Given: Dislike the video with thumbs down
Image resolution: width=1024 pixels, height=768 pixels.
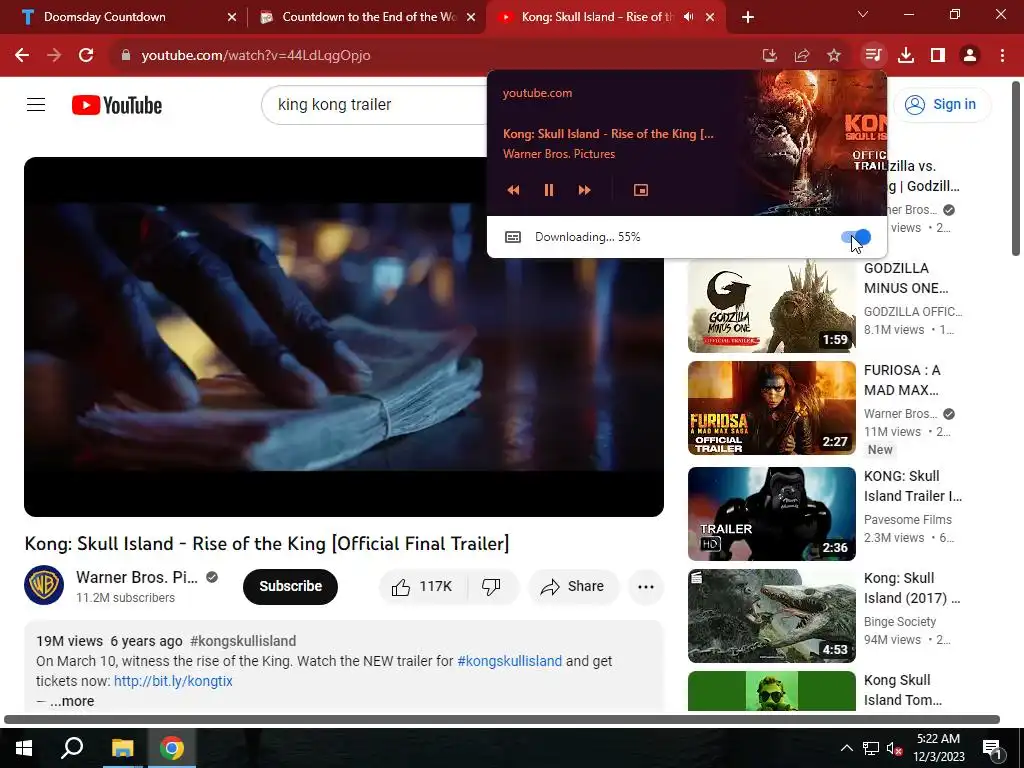Looking at the screenshot, I should click(493, 586).
